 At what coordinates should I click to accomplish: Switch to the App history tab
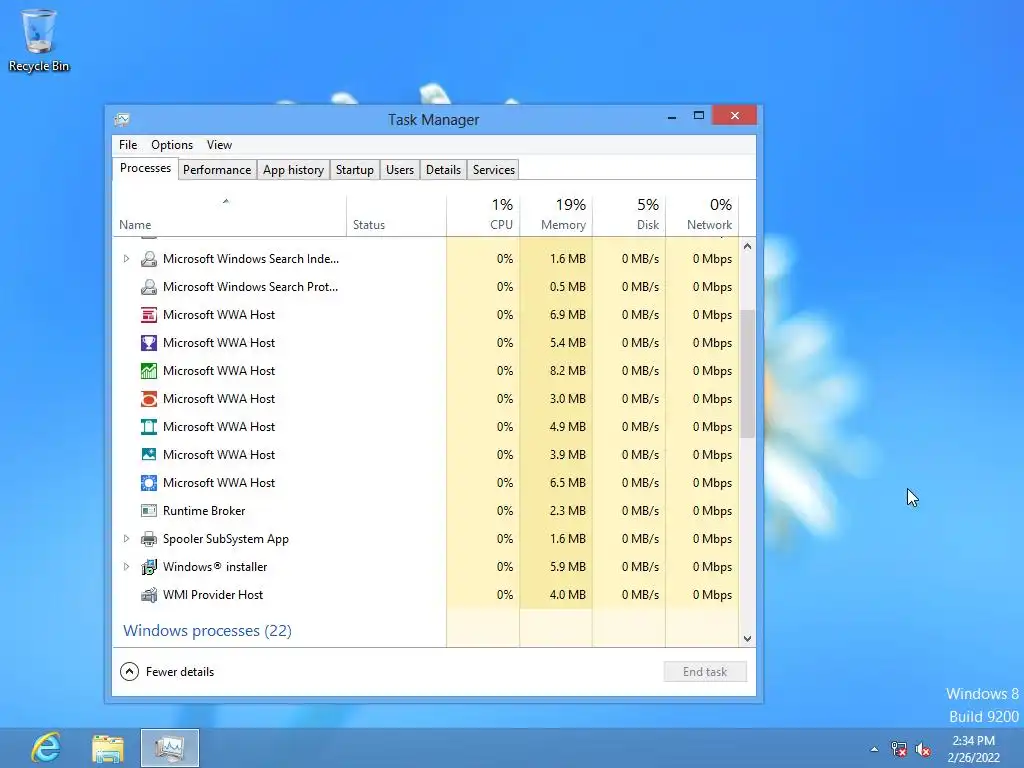[293, 170]
